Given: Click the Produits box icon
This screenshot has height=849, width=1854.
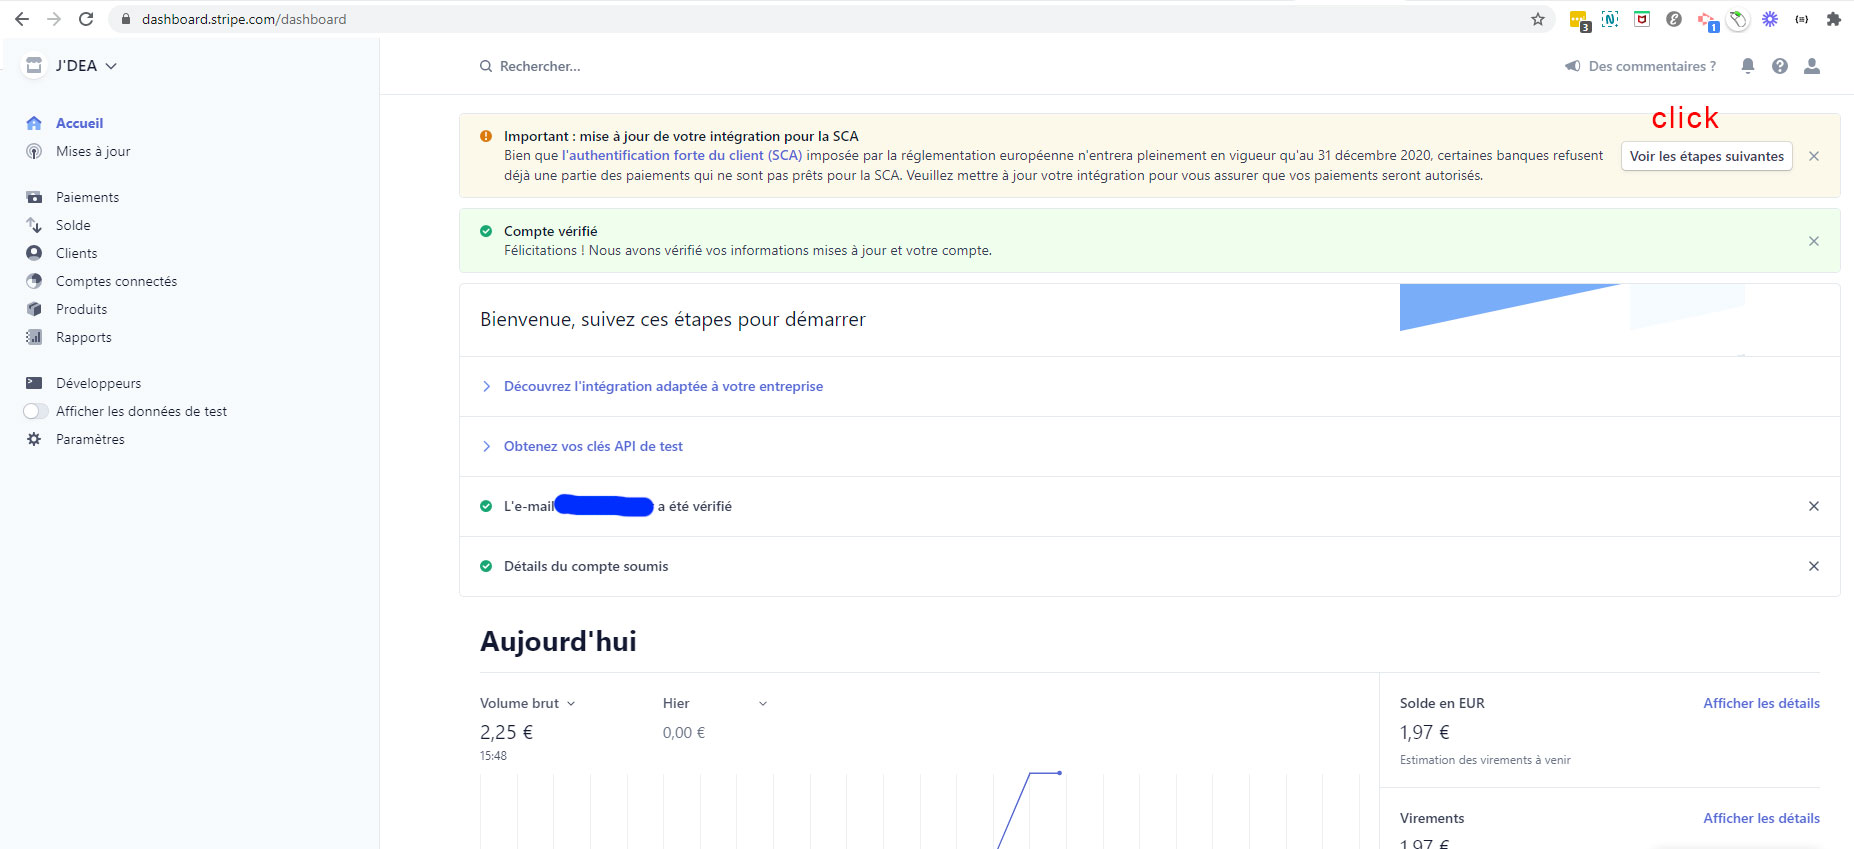Looking at the screenshot, I should (34, 309).
